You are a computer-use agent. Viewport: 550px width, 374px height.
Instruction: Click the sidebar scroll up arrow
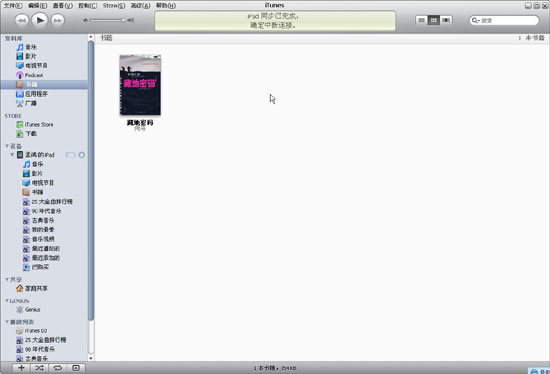click(91, 37)
